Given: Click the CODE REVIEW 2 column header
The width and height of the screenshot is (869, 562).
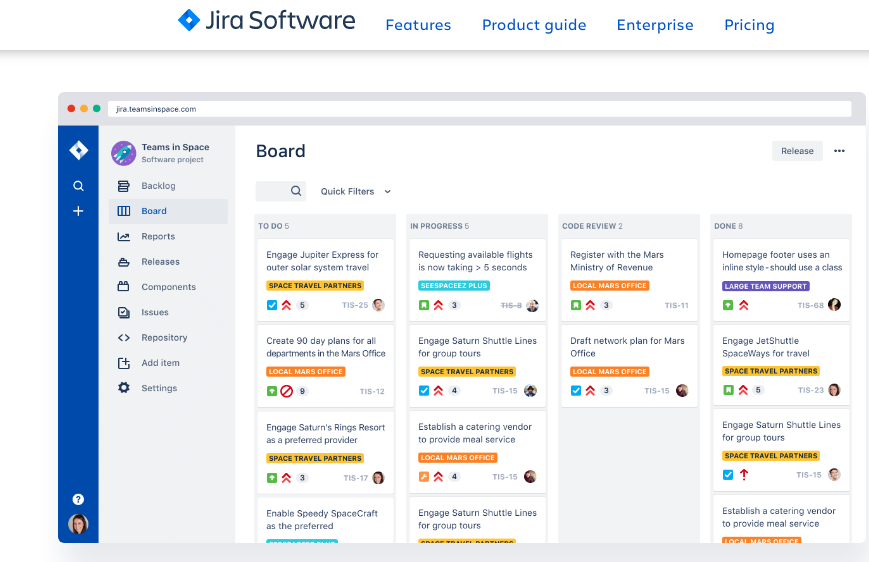Looking at the screenshot, I should click(592, 226).
